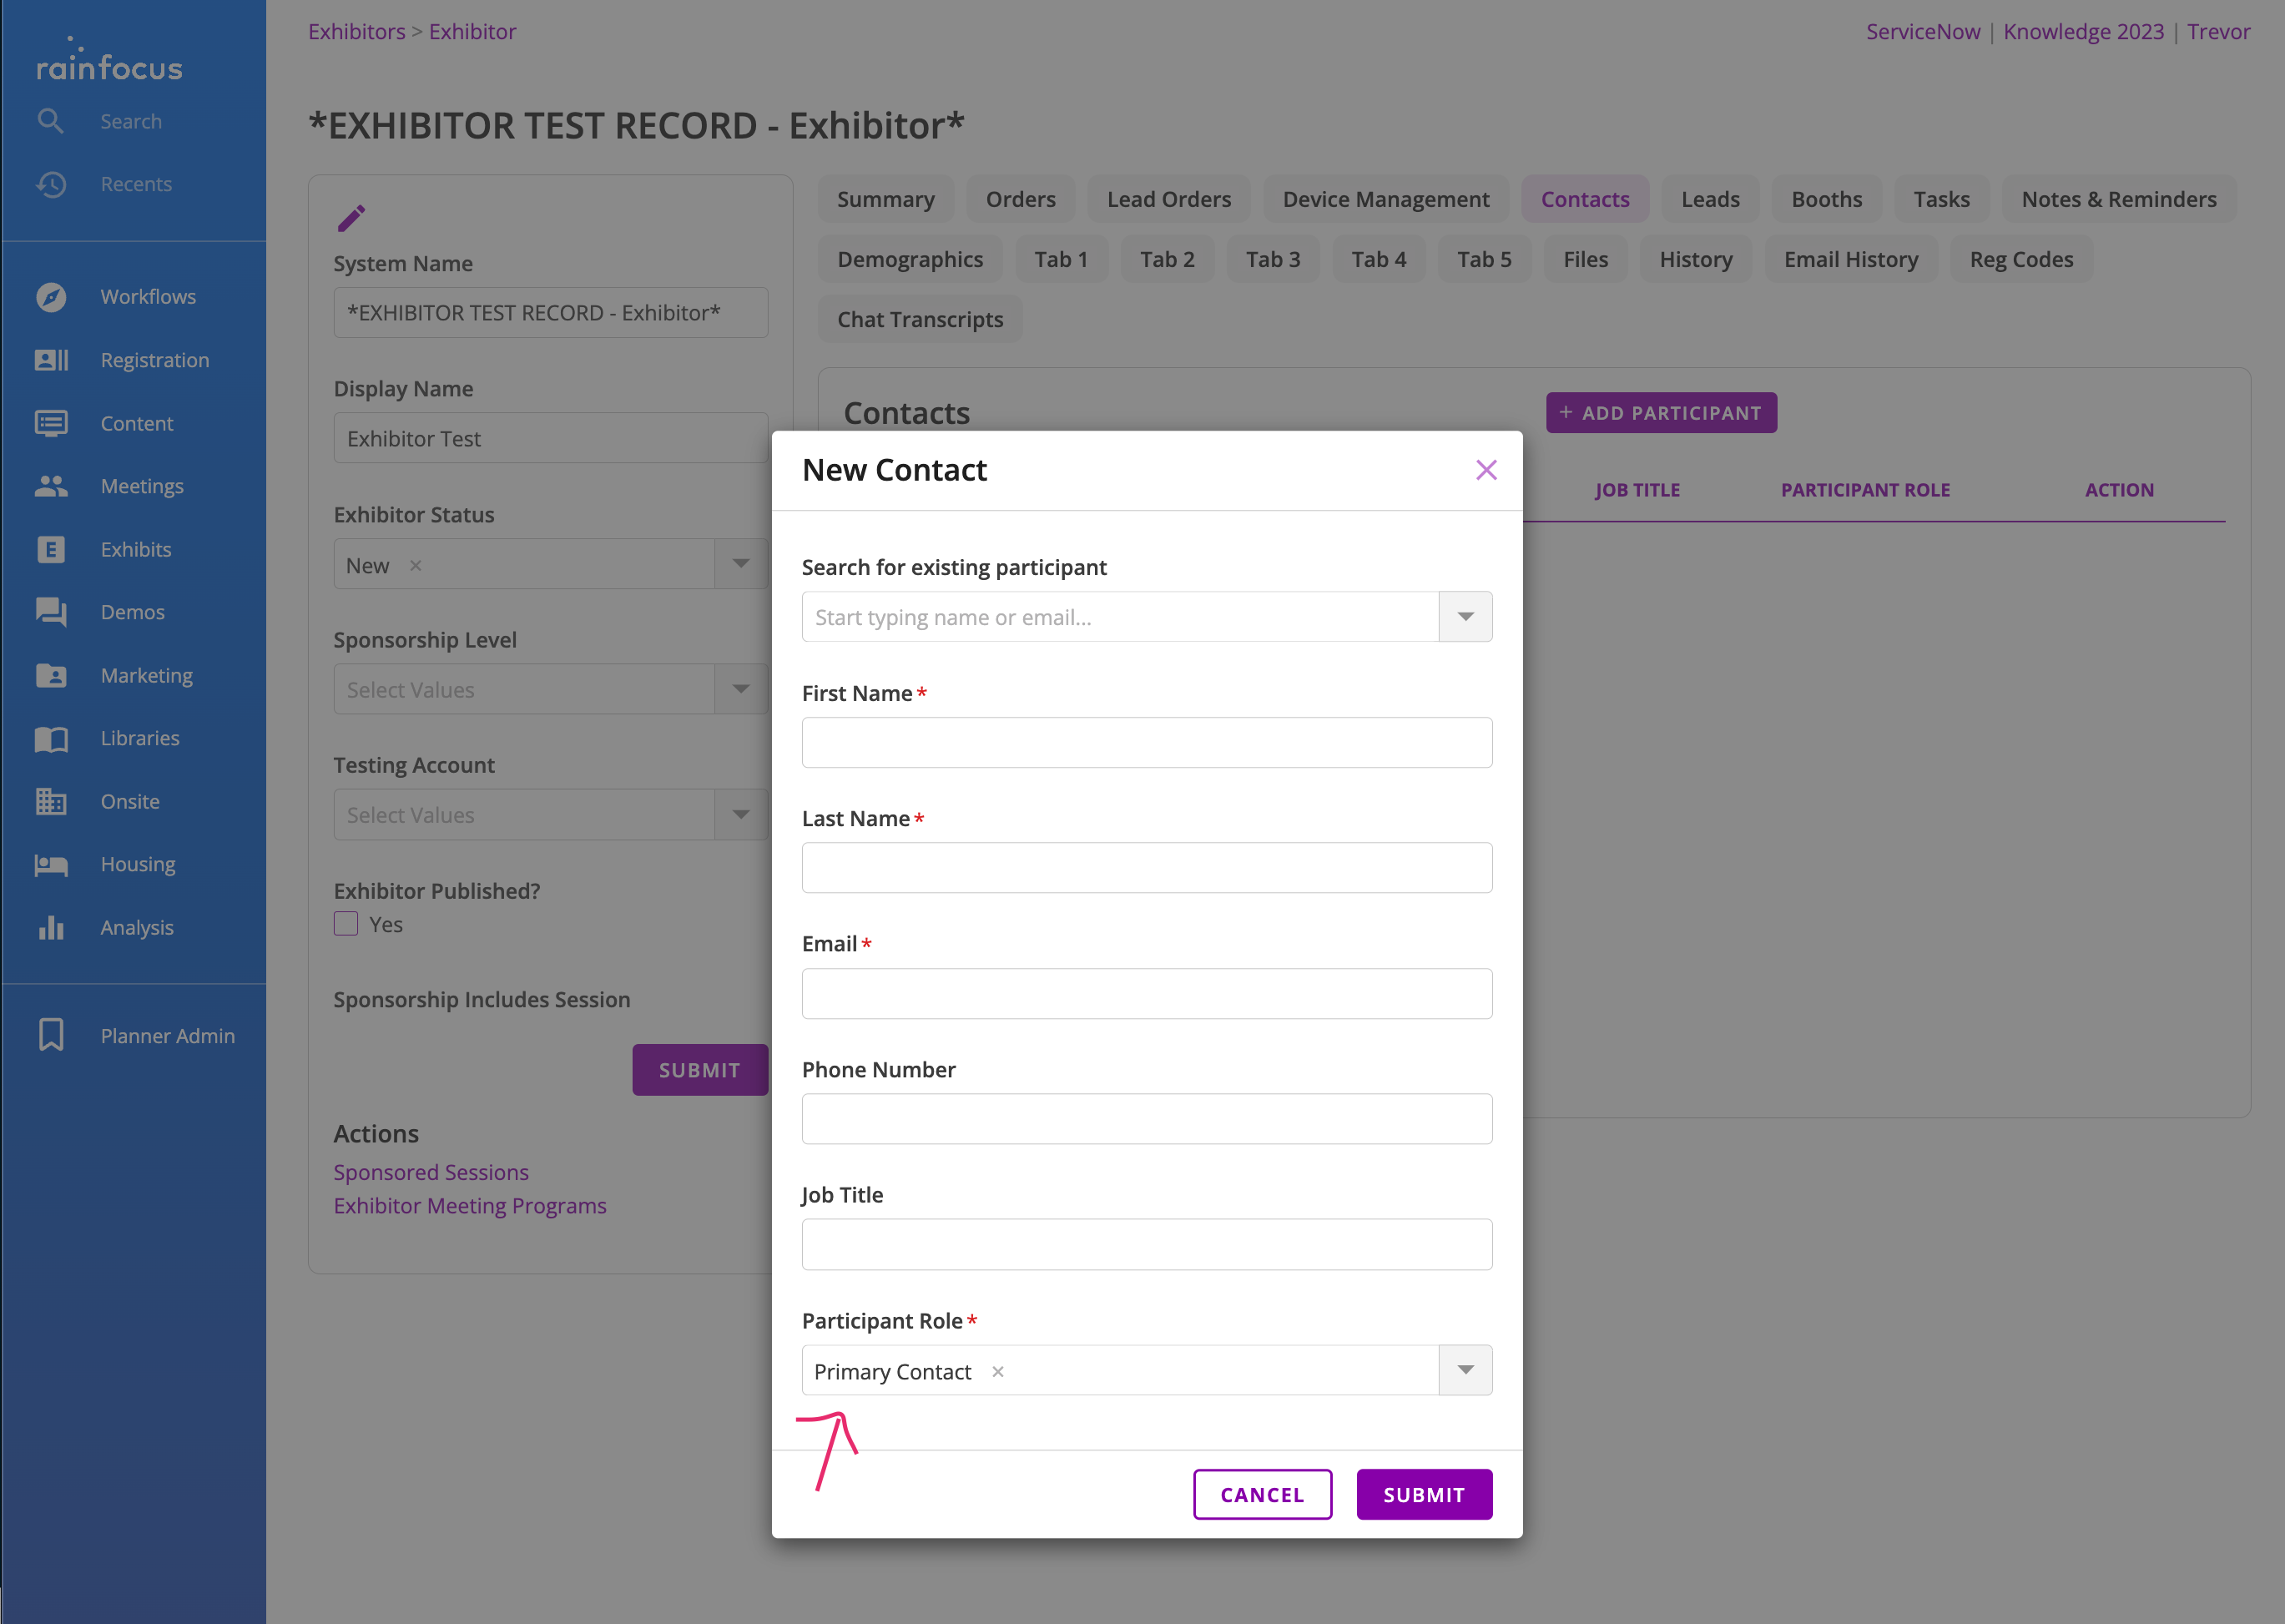Viewport: 2285px width, 1624px height.
Task: Open the Sponsored Sessions link
Action: [431, 1172]
